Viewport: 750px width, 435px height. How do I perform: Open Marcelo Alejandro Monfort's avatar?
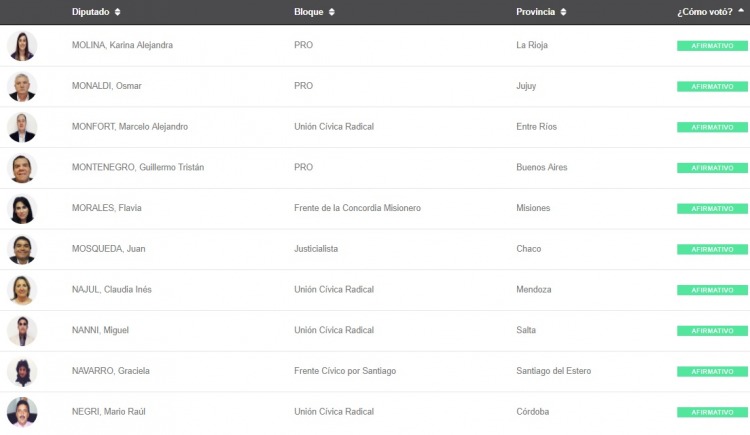pyautogui.click(x=22, y=127)
